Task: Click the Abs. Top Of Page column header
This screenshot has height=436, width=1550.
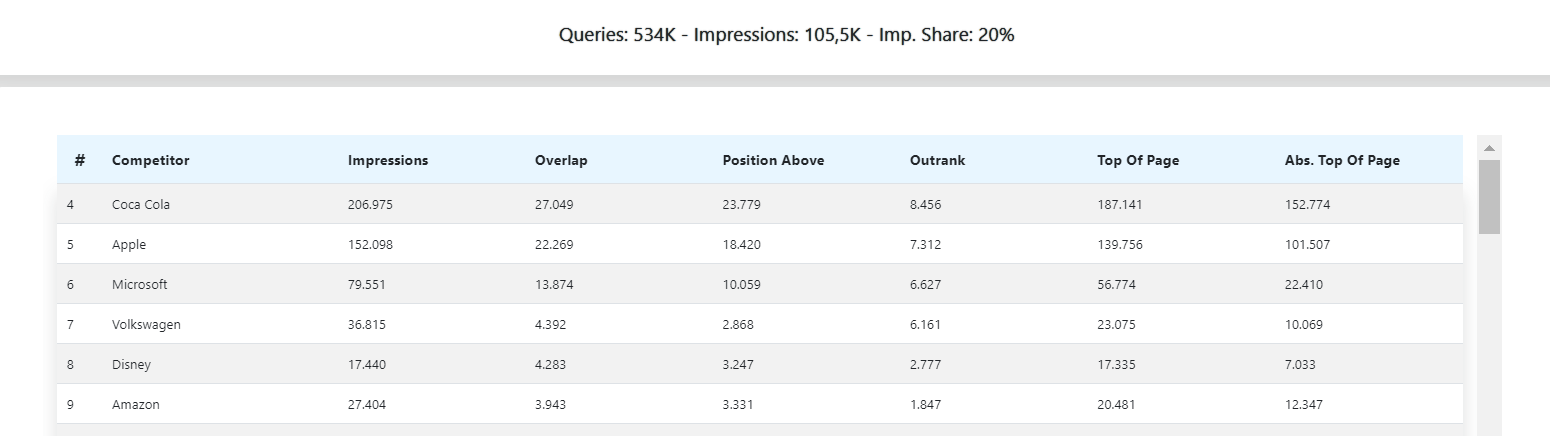Action: coord(1342,160)
